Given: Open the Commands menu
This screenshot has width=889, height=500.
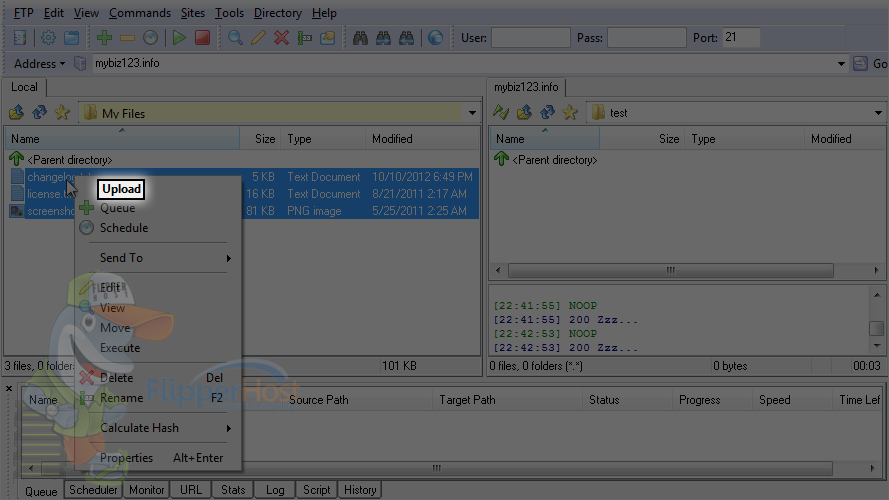Looking at the screenshot, I should click(x=140, y=12).
